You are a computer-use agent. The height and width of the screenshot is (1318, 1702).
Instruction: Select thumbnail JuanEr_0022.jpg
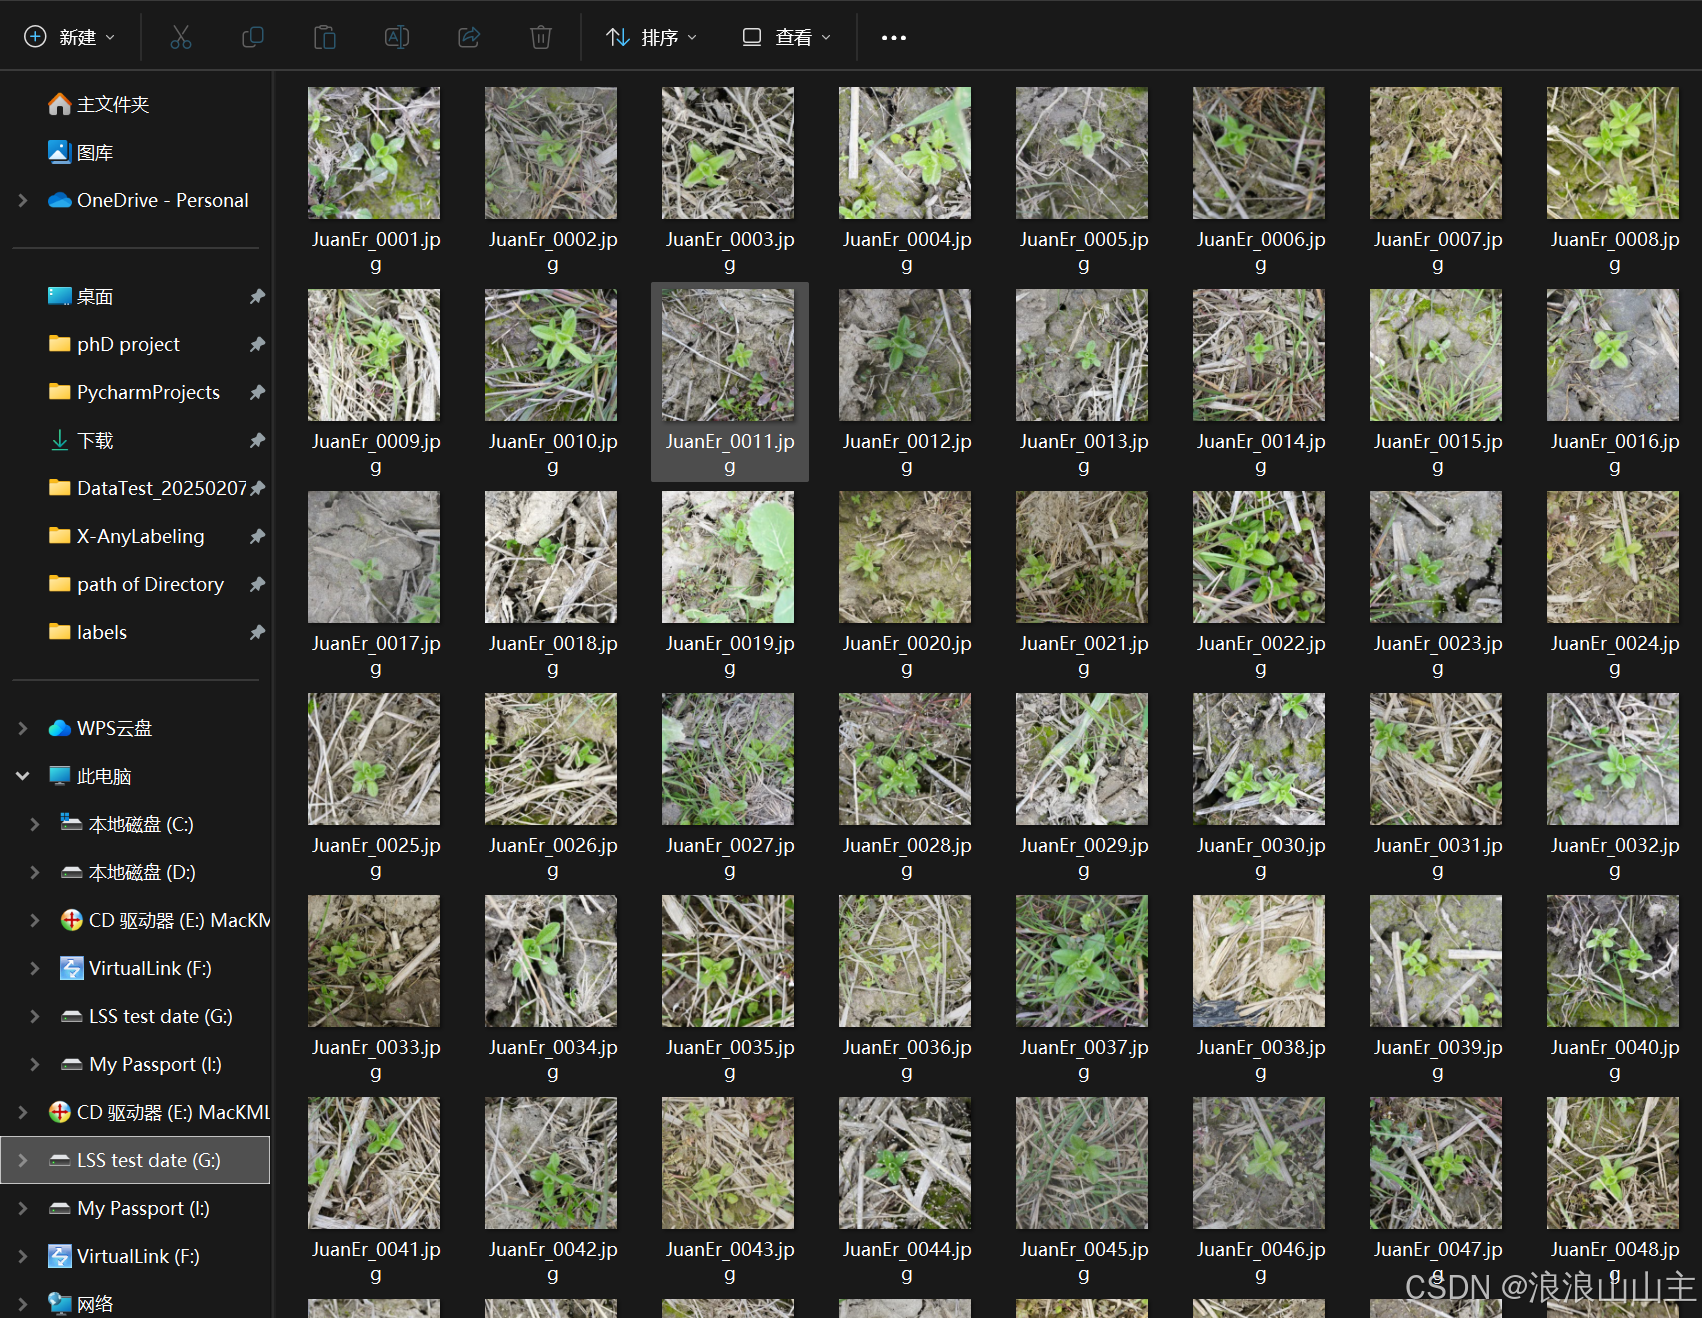pyautogui.click(x=1259, y=557)
